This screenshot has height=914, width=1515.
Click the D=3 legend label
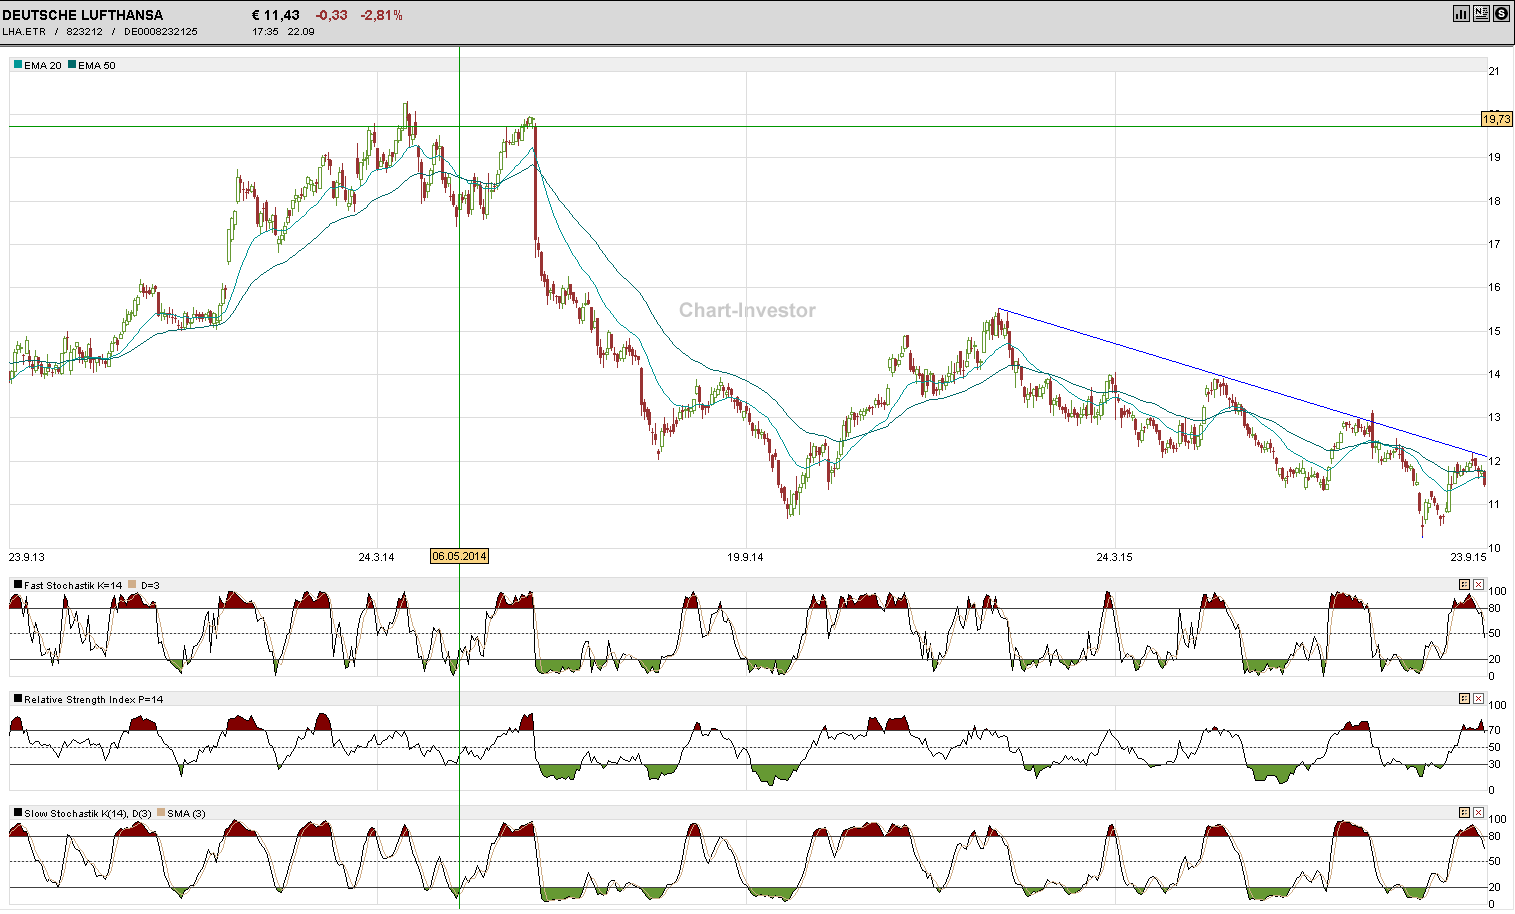[150, 586]
